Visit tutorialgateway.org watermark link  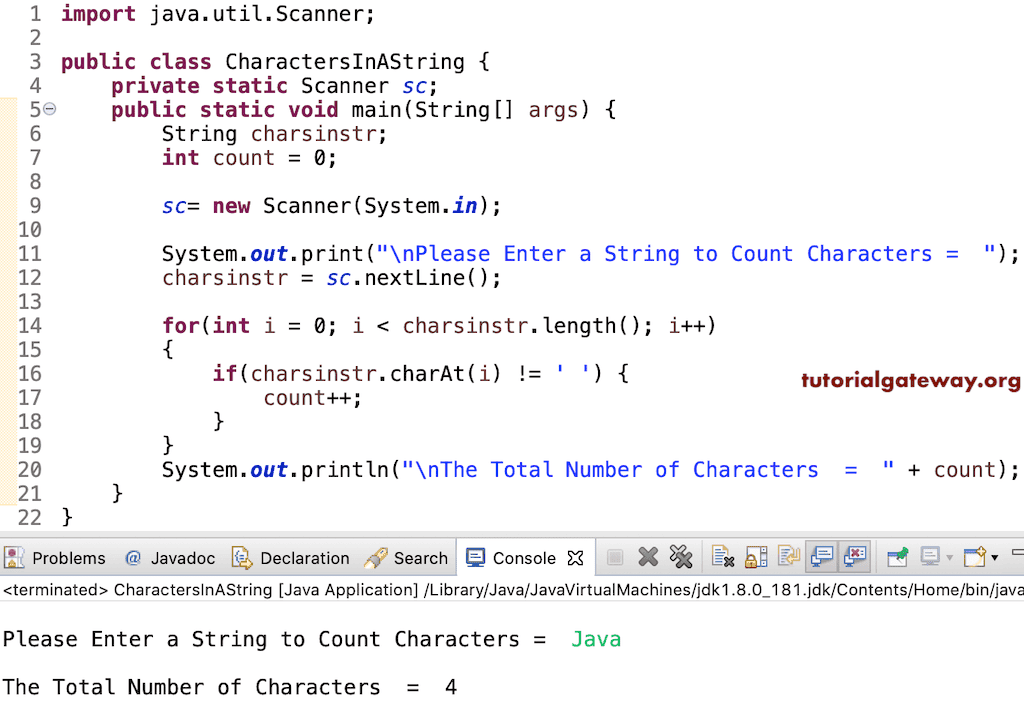point(909,381)
